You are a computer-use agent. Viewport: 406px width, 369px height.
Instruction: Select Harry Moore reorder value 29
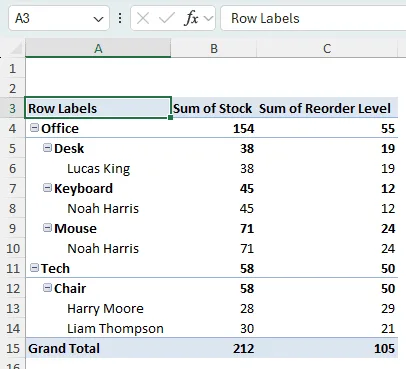[x=327, y=308]
